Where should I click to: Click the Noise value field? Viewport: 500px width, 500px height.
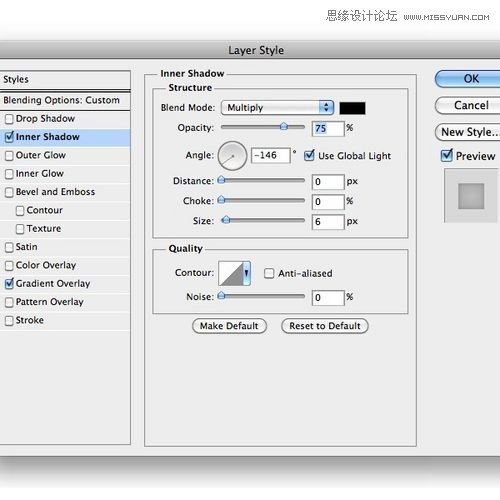pyautogui.click(x=328, y=298)
